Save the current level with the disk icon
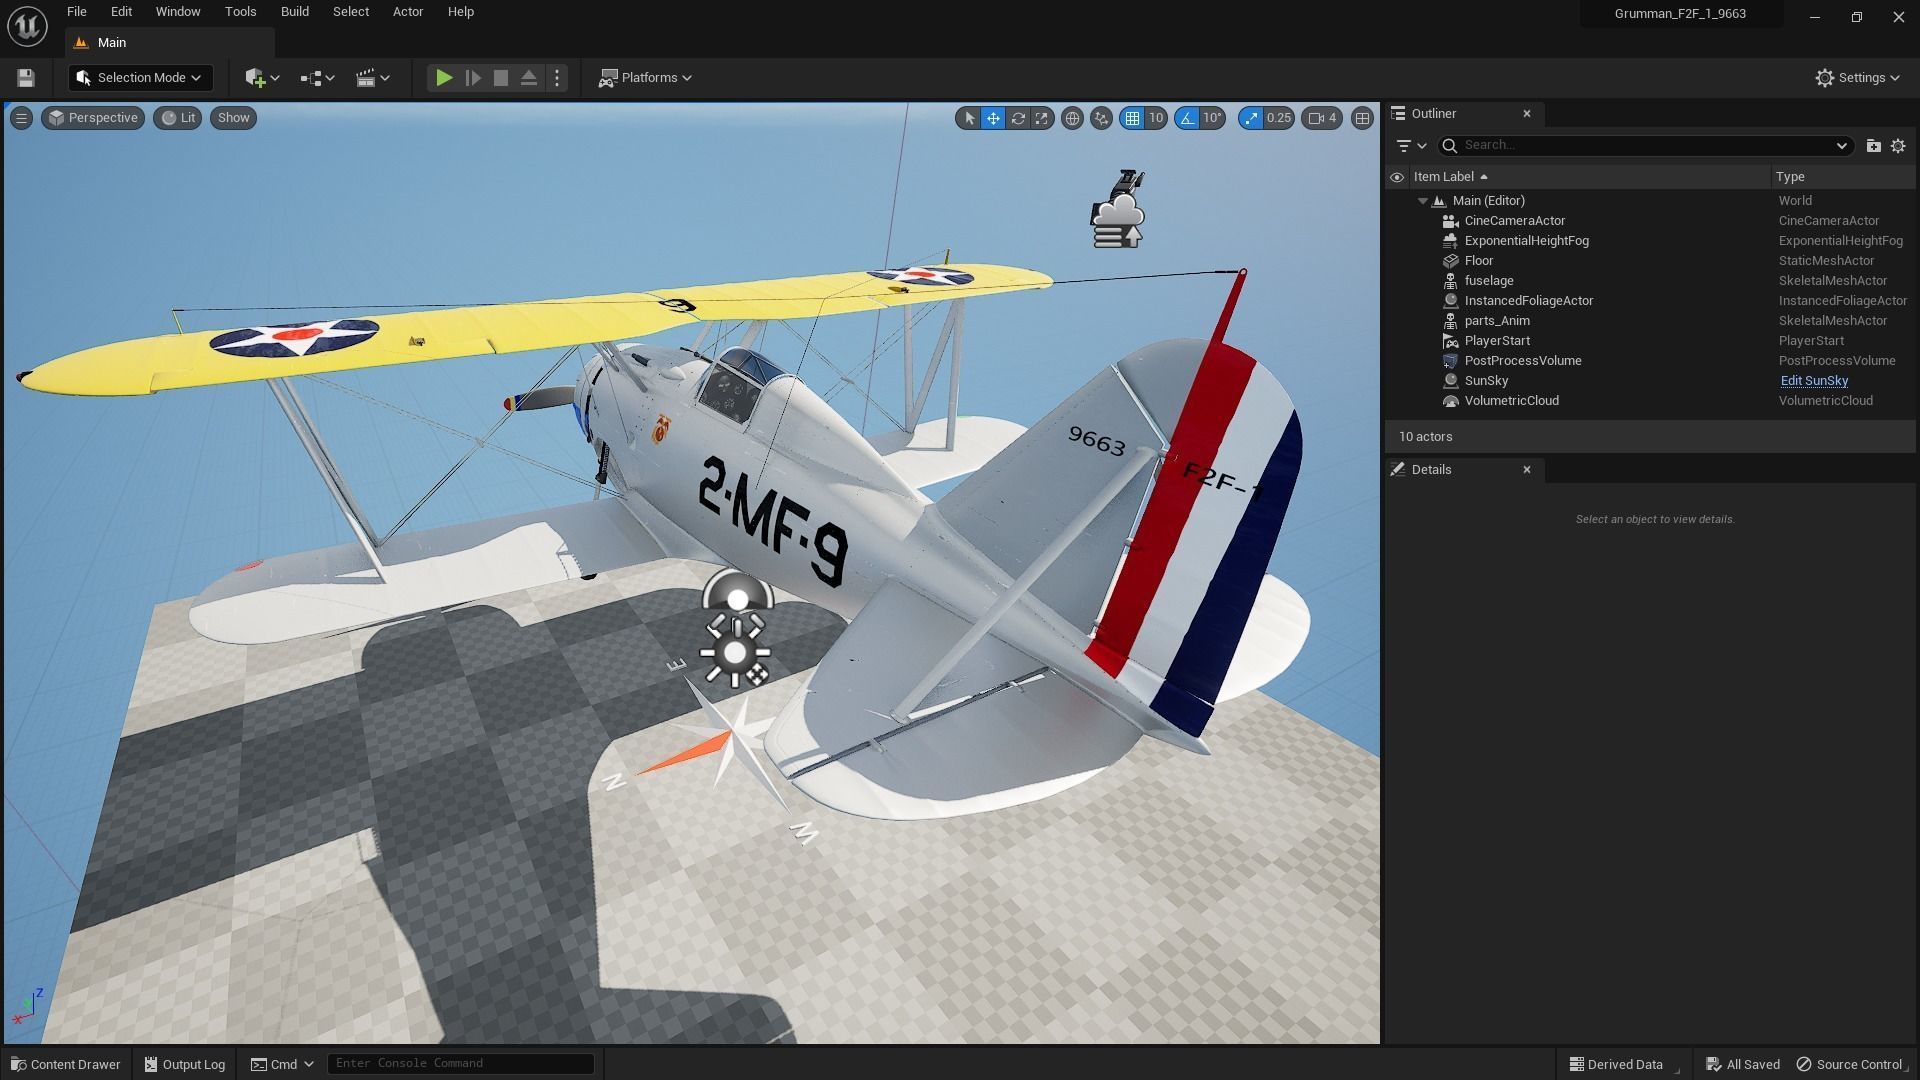 26,78
